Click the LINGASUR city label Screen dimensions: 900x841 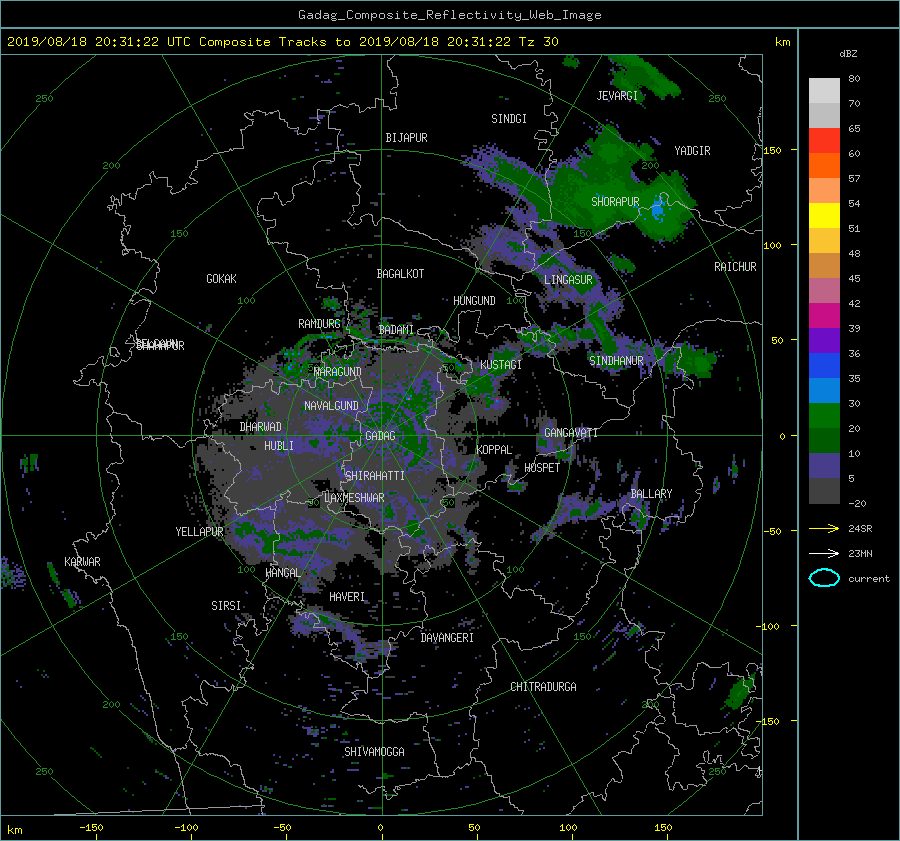pyautogui.click(x=568, y=280)
